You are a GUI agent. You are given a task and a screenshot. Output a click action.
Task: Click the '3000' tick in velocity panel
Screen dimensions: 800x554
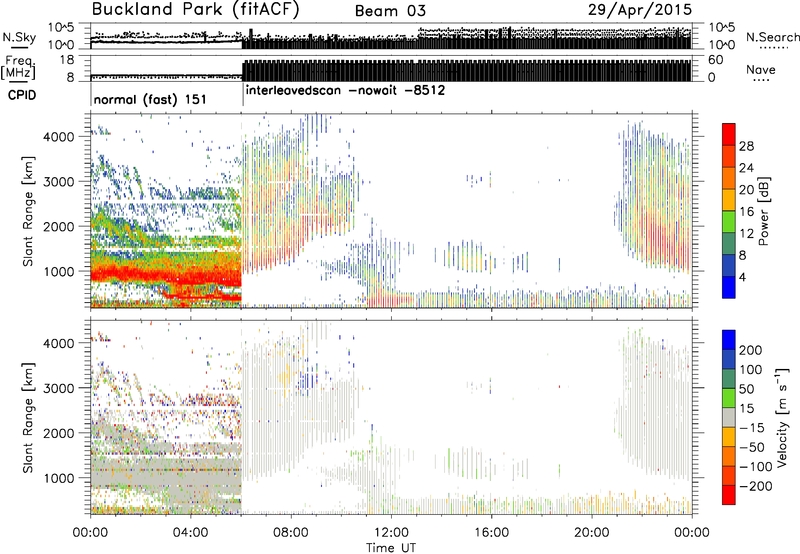click(x=58, y=388)
